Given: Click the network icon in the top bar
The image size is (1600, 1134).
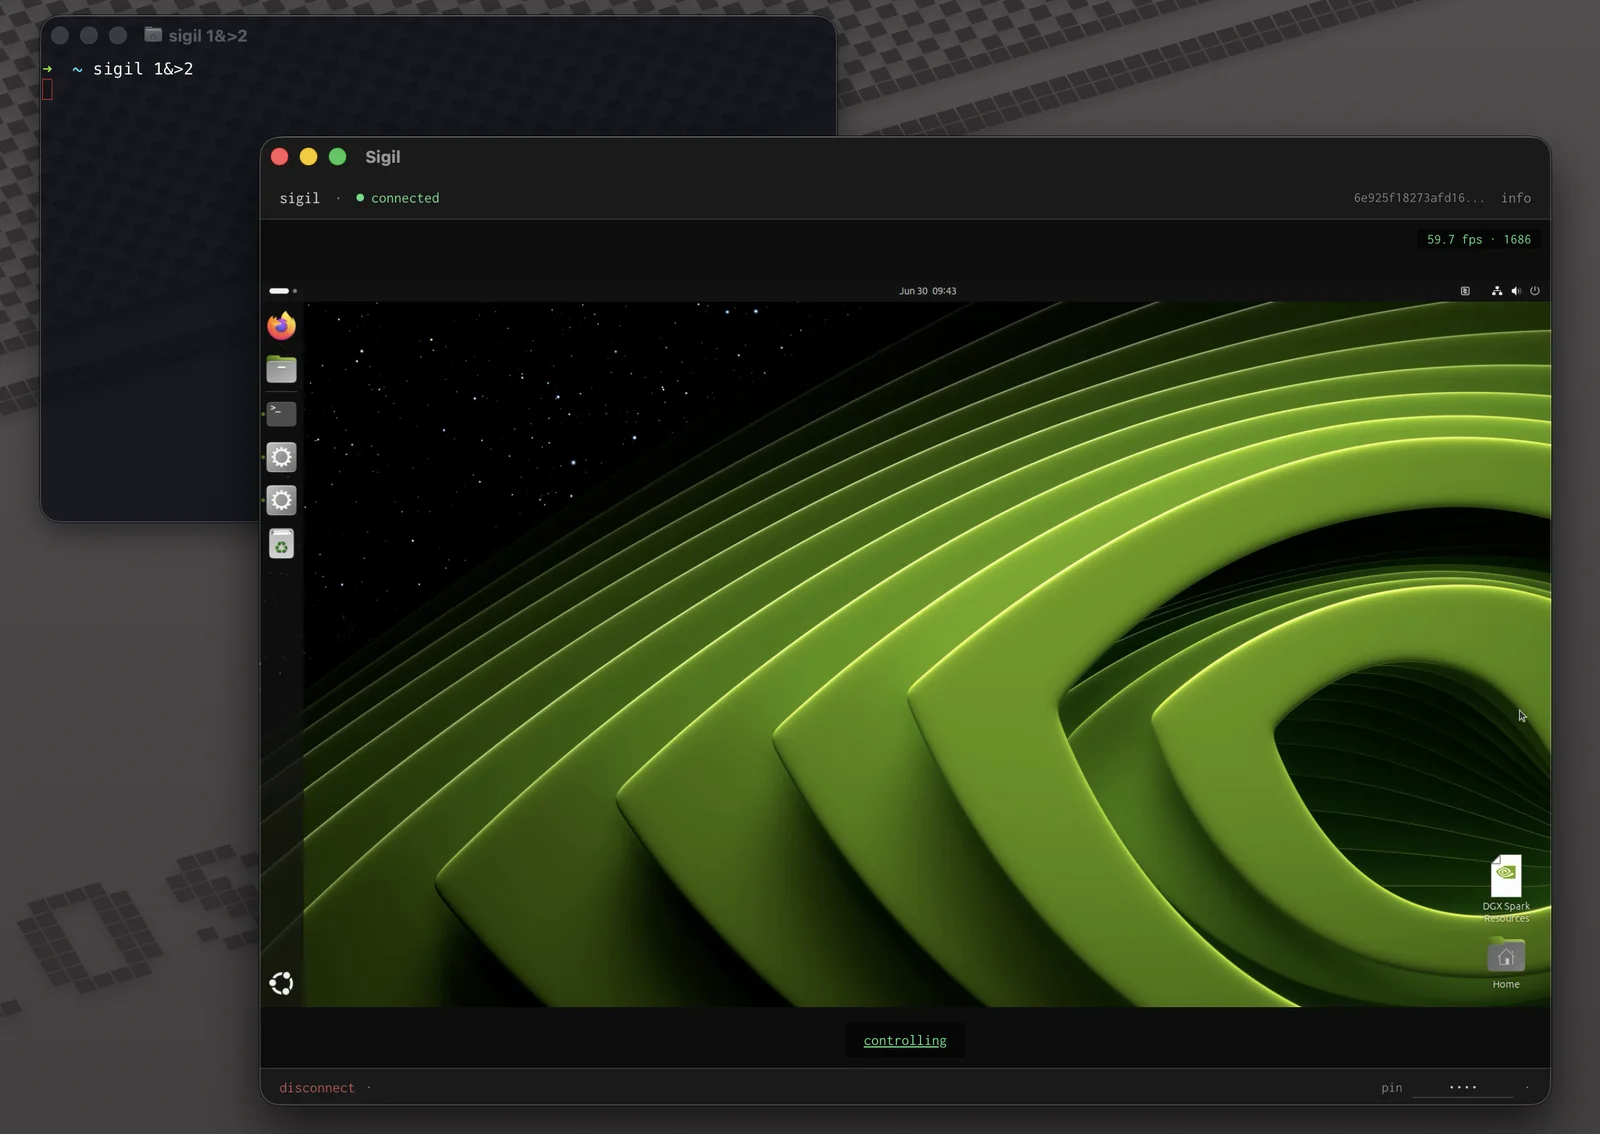Looking at the screenshot, I should [x=1497, y=291].
